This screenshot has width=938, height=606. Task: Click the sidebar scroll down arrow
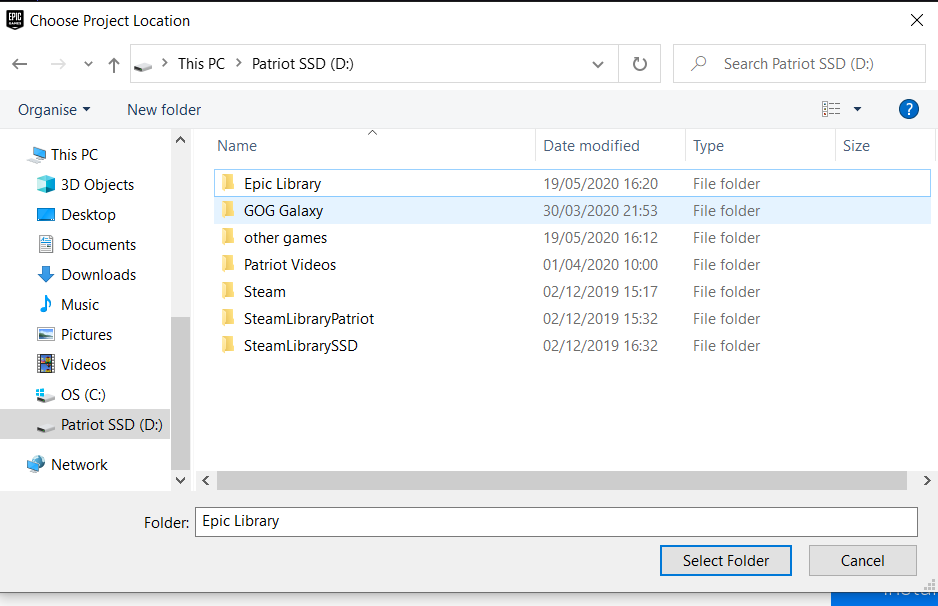(x=180, y=480)
